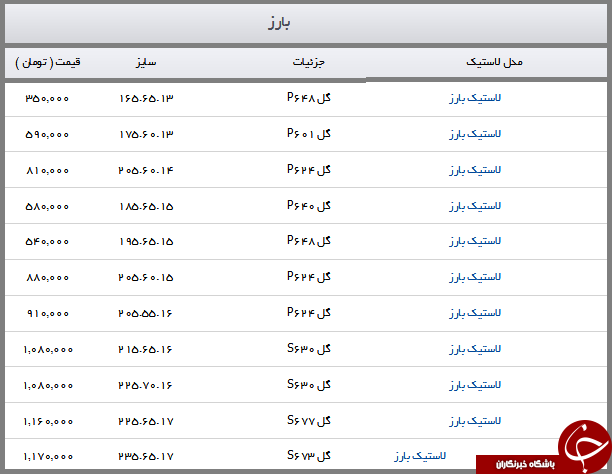Click the قیمت (تومان) column header
Image resolution: width=612 pixels, height=474 pixels.
pos(48,62)
